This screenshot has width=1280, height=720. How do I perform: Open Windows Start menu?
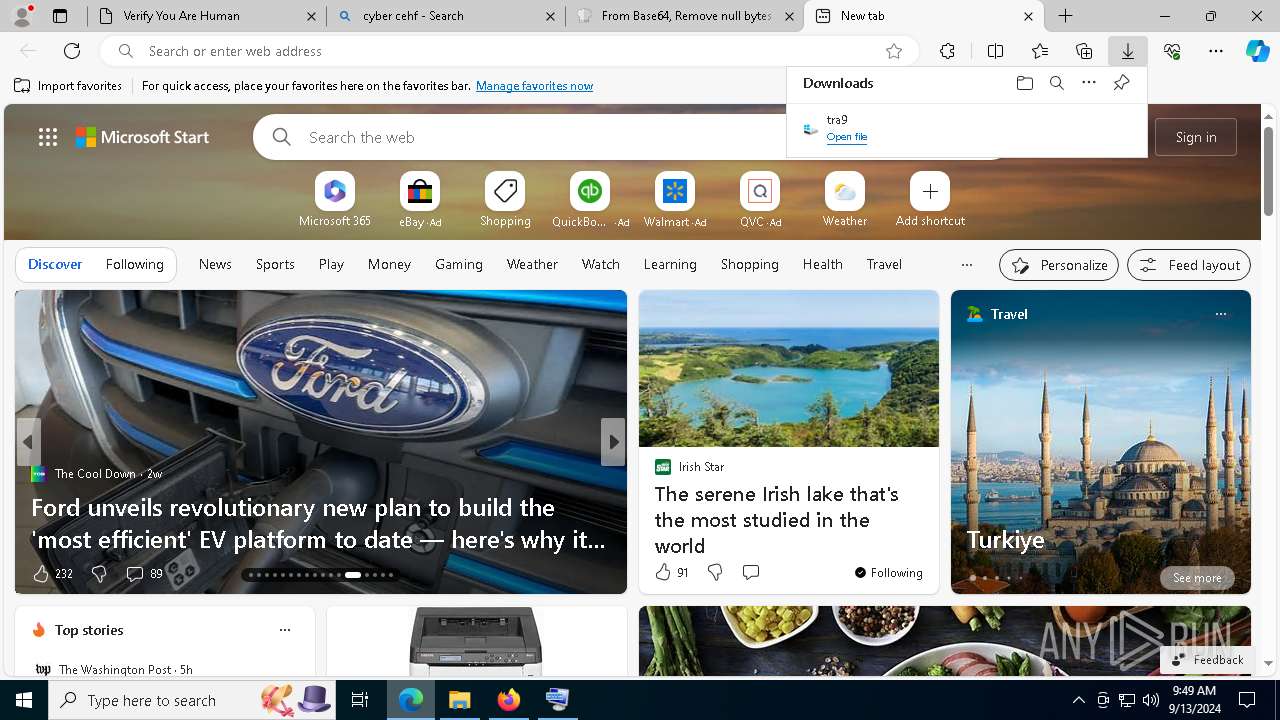(x=24, y=700)
